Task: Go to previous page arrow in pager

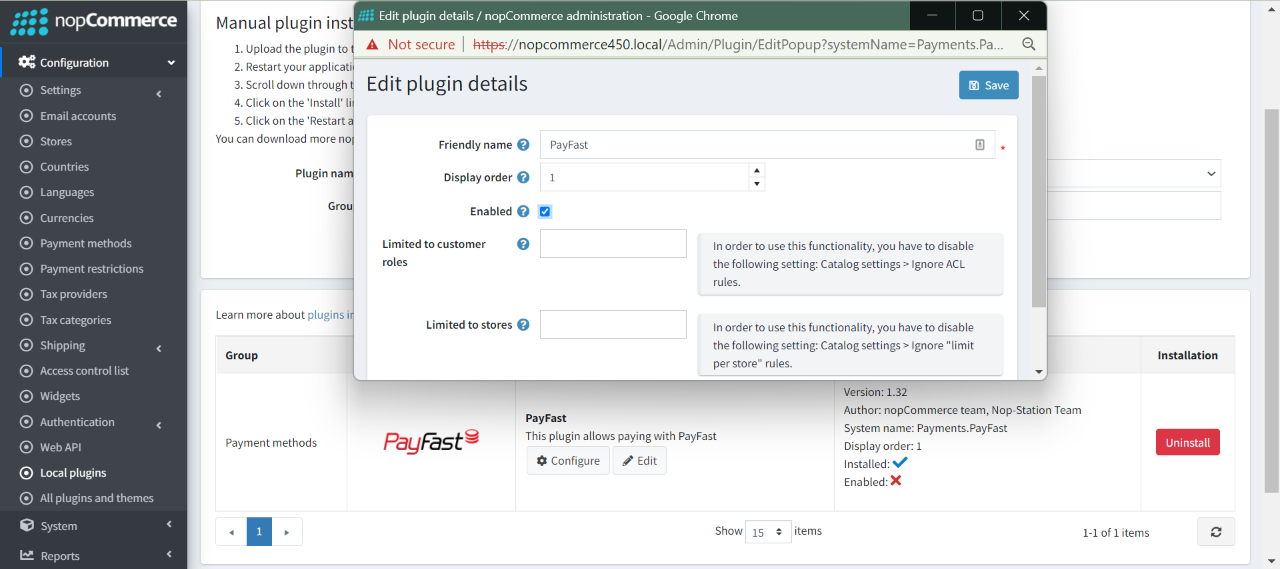Action: pyautogui.click(x=231, y=532)
